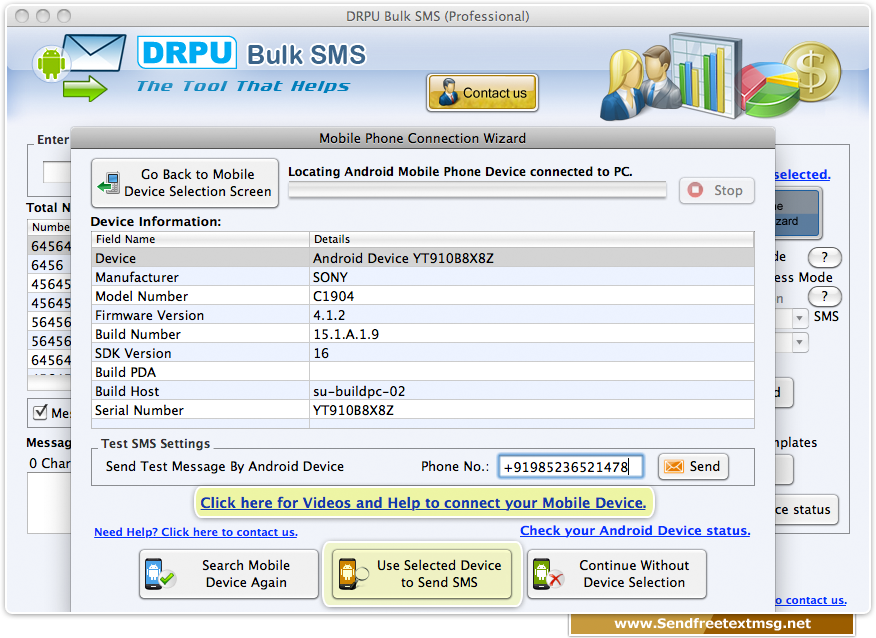The height and width of the screenshot is (638, 876).
Task: Click the Android envelope logo icon
Action: [x=79, y=67]
